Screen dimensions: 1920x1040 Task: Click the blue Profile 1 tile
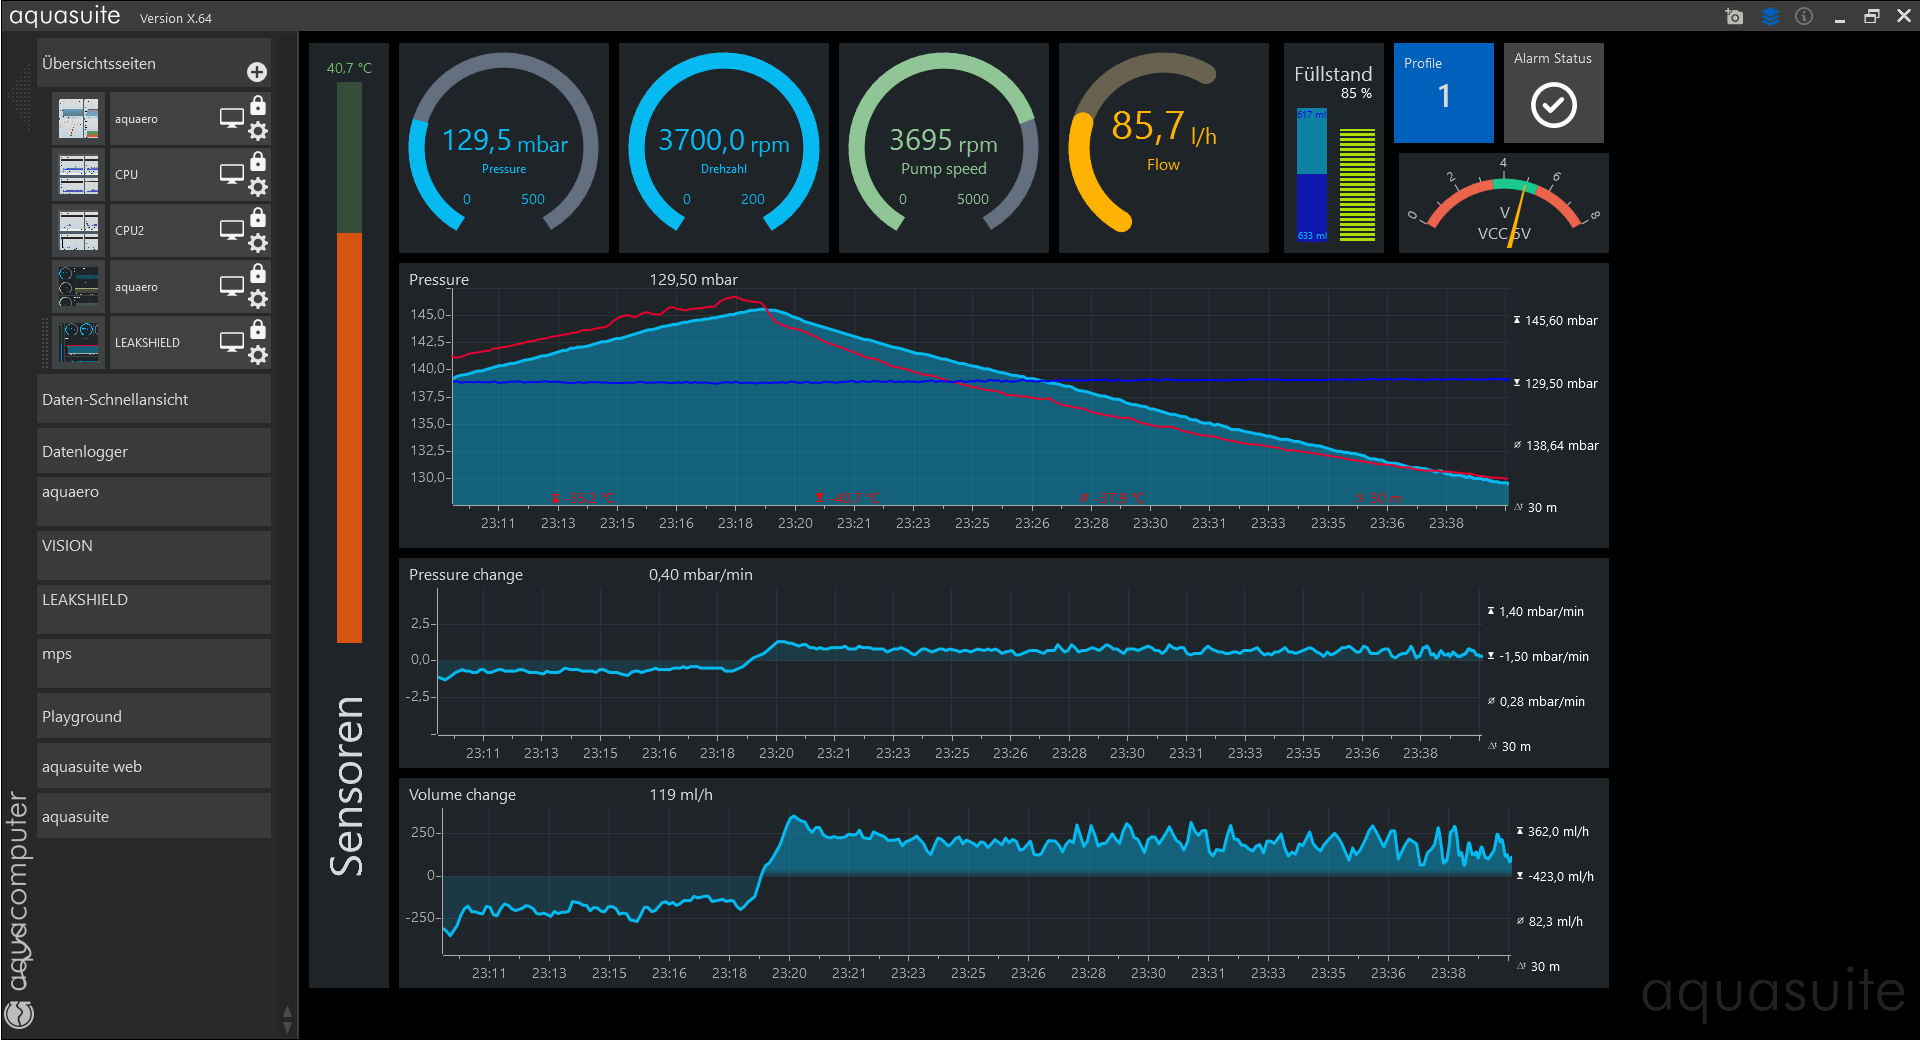[x=1443, y=93]
